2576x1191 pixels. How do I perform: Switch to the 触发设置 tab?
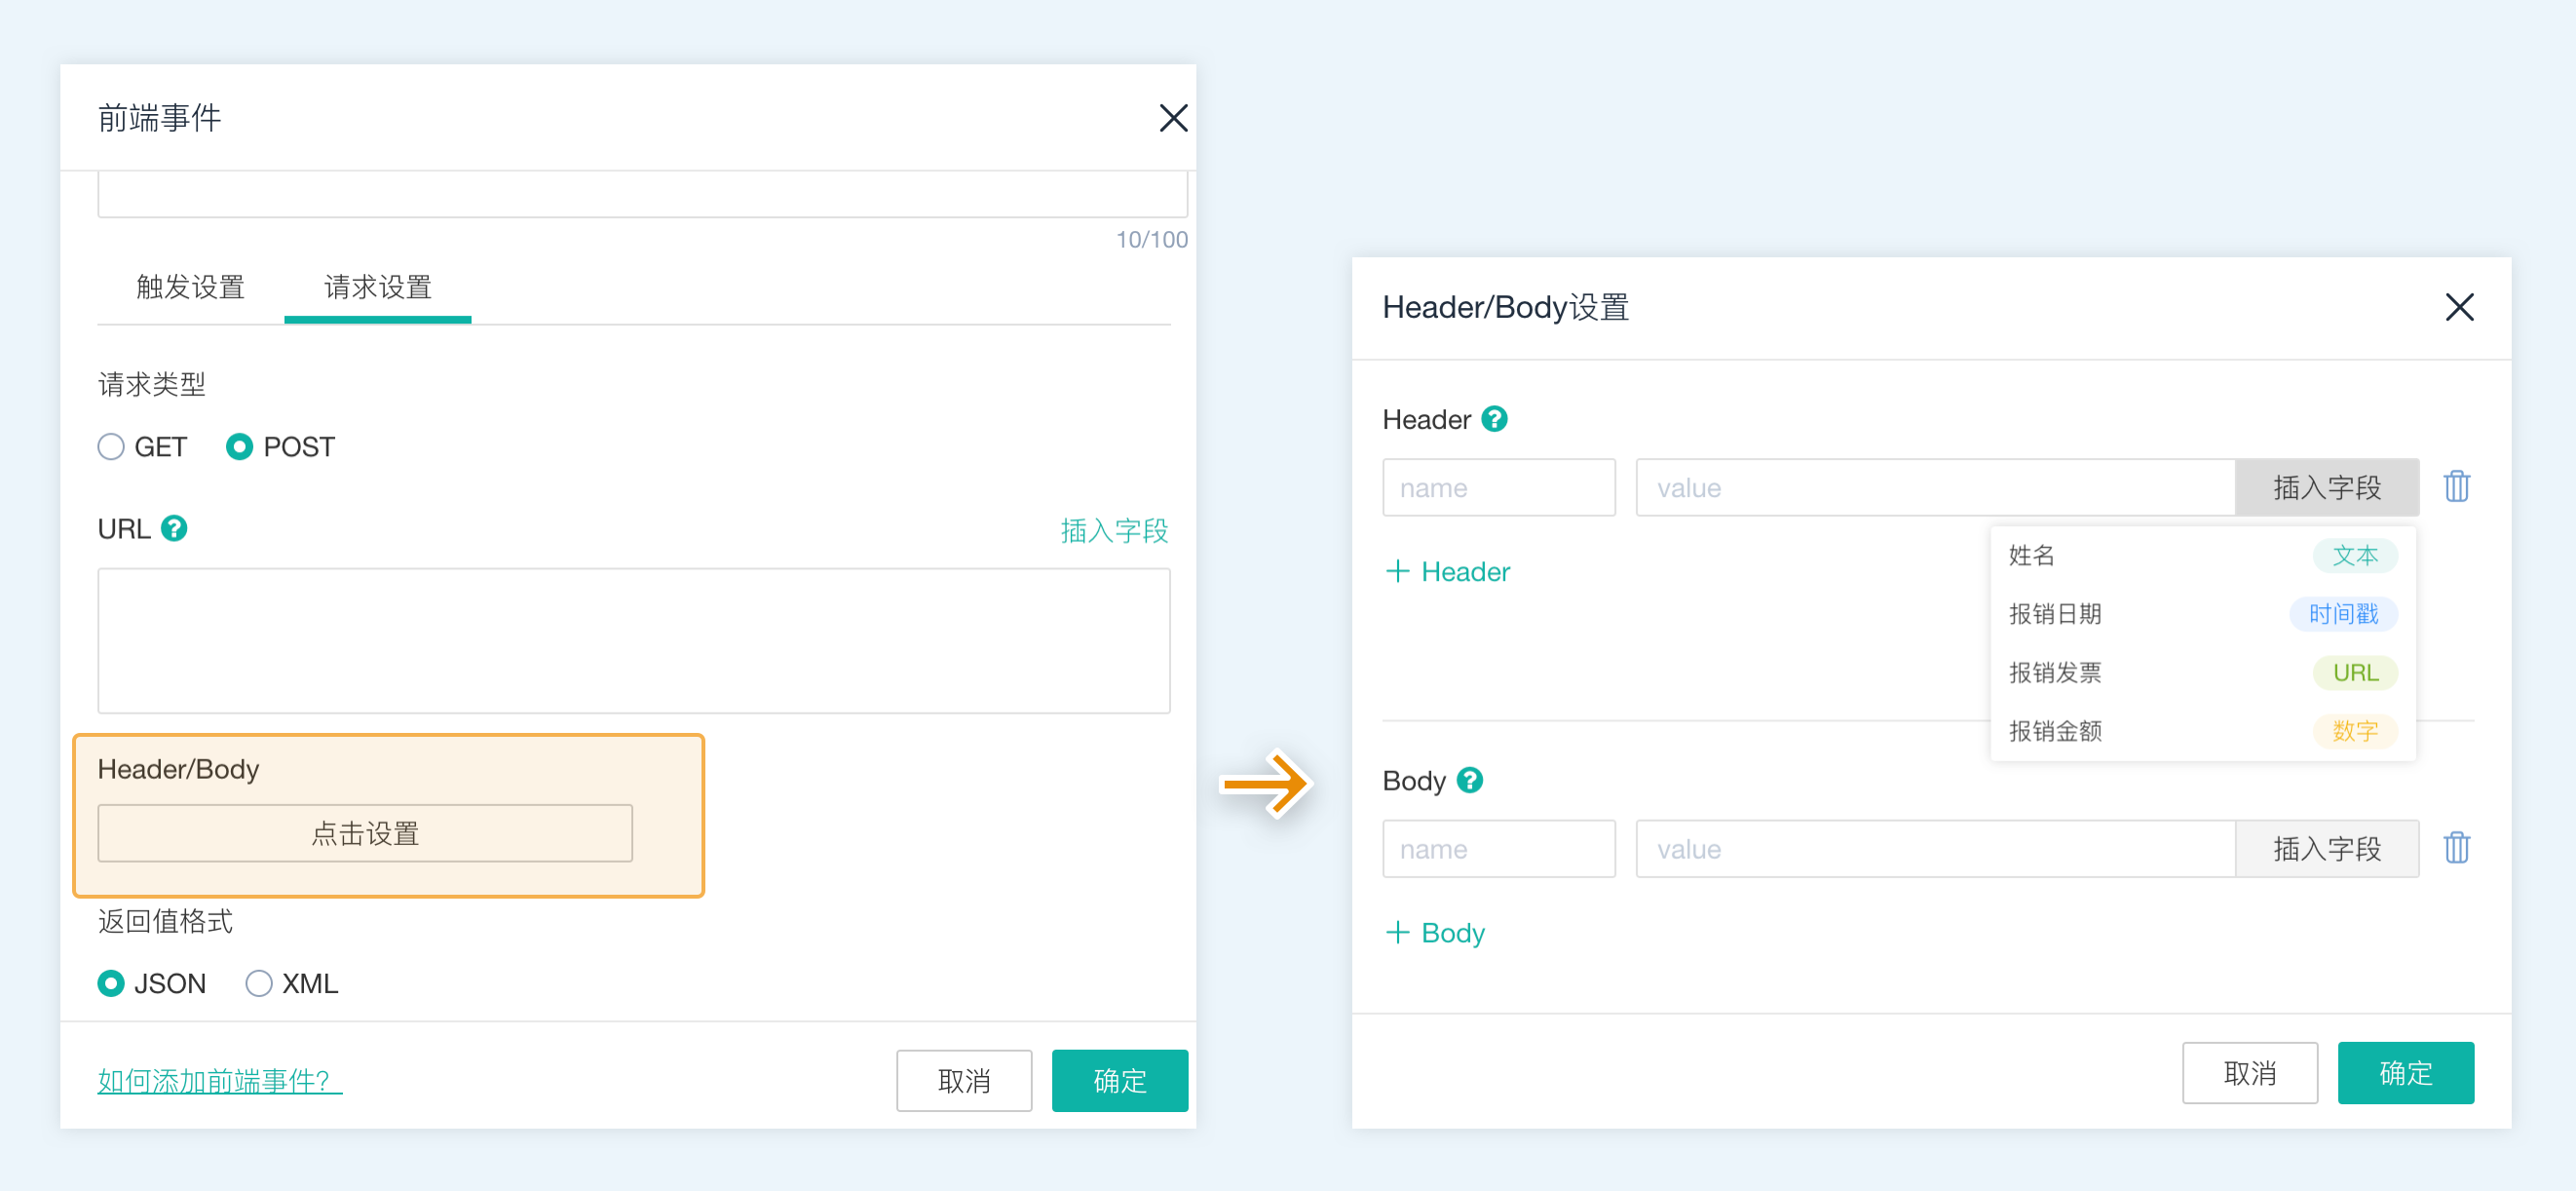pyautogui.click(x=190, y=288)
